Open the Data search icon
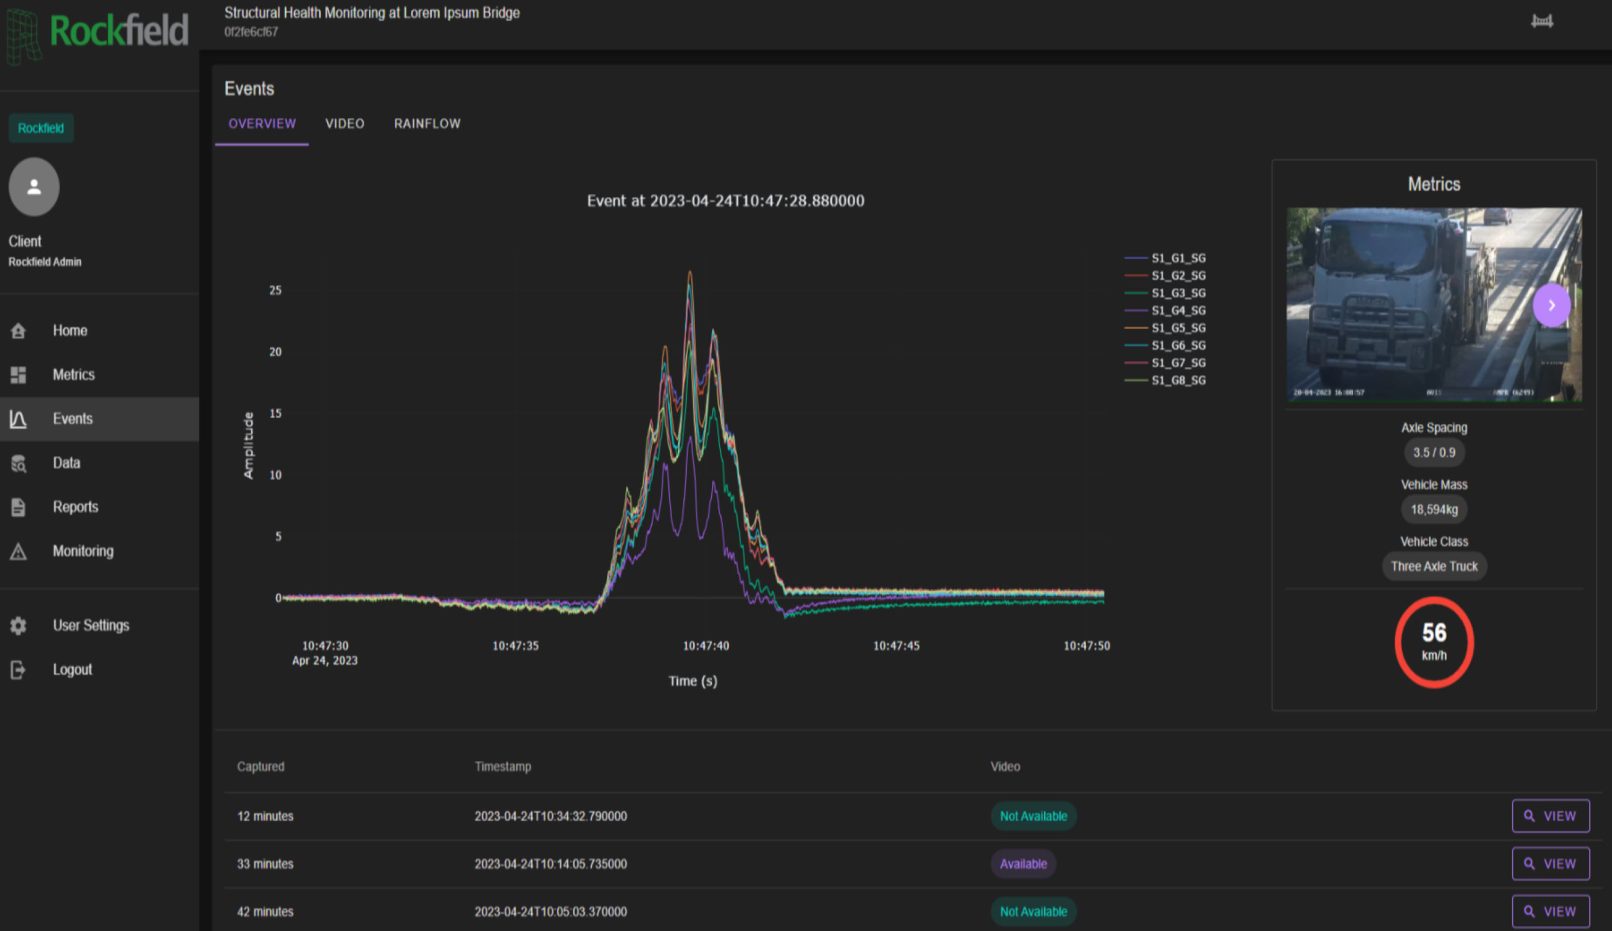This screenshot has width=1612, height=931. pos(18,463)
